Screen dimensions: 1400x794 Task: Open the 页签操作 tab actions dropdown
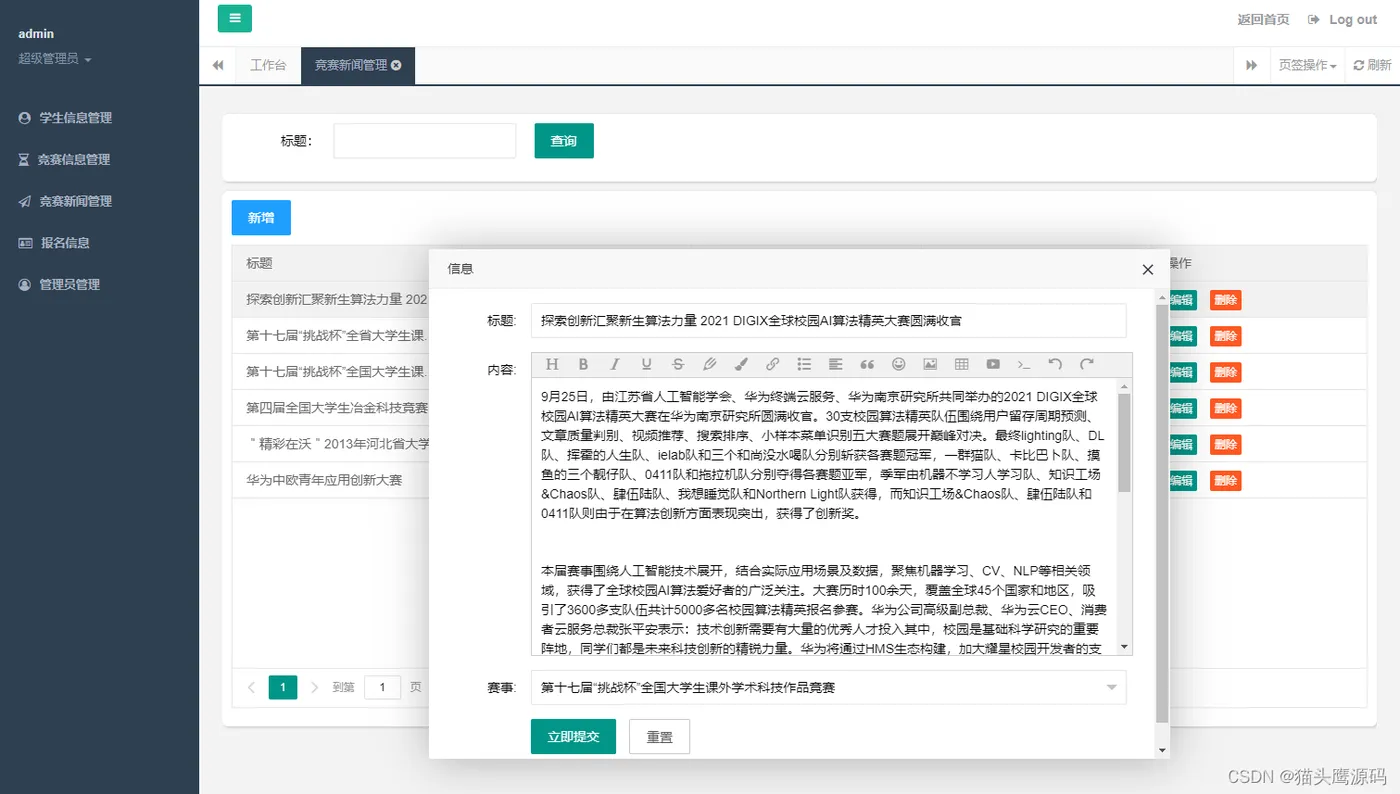pos(1307,65)
